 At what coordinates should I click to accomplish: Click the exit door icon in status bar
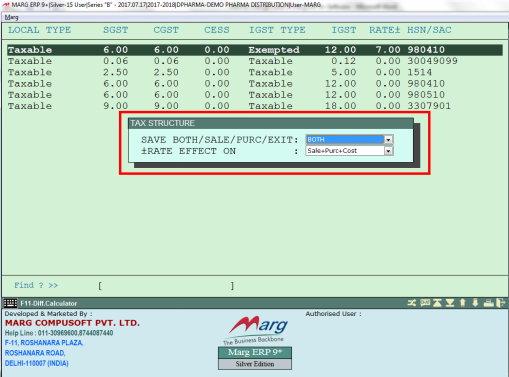501,303
